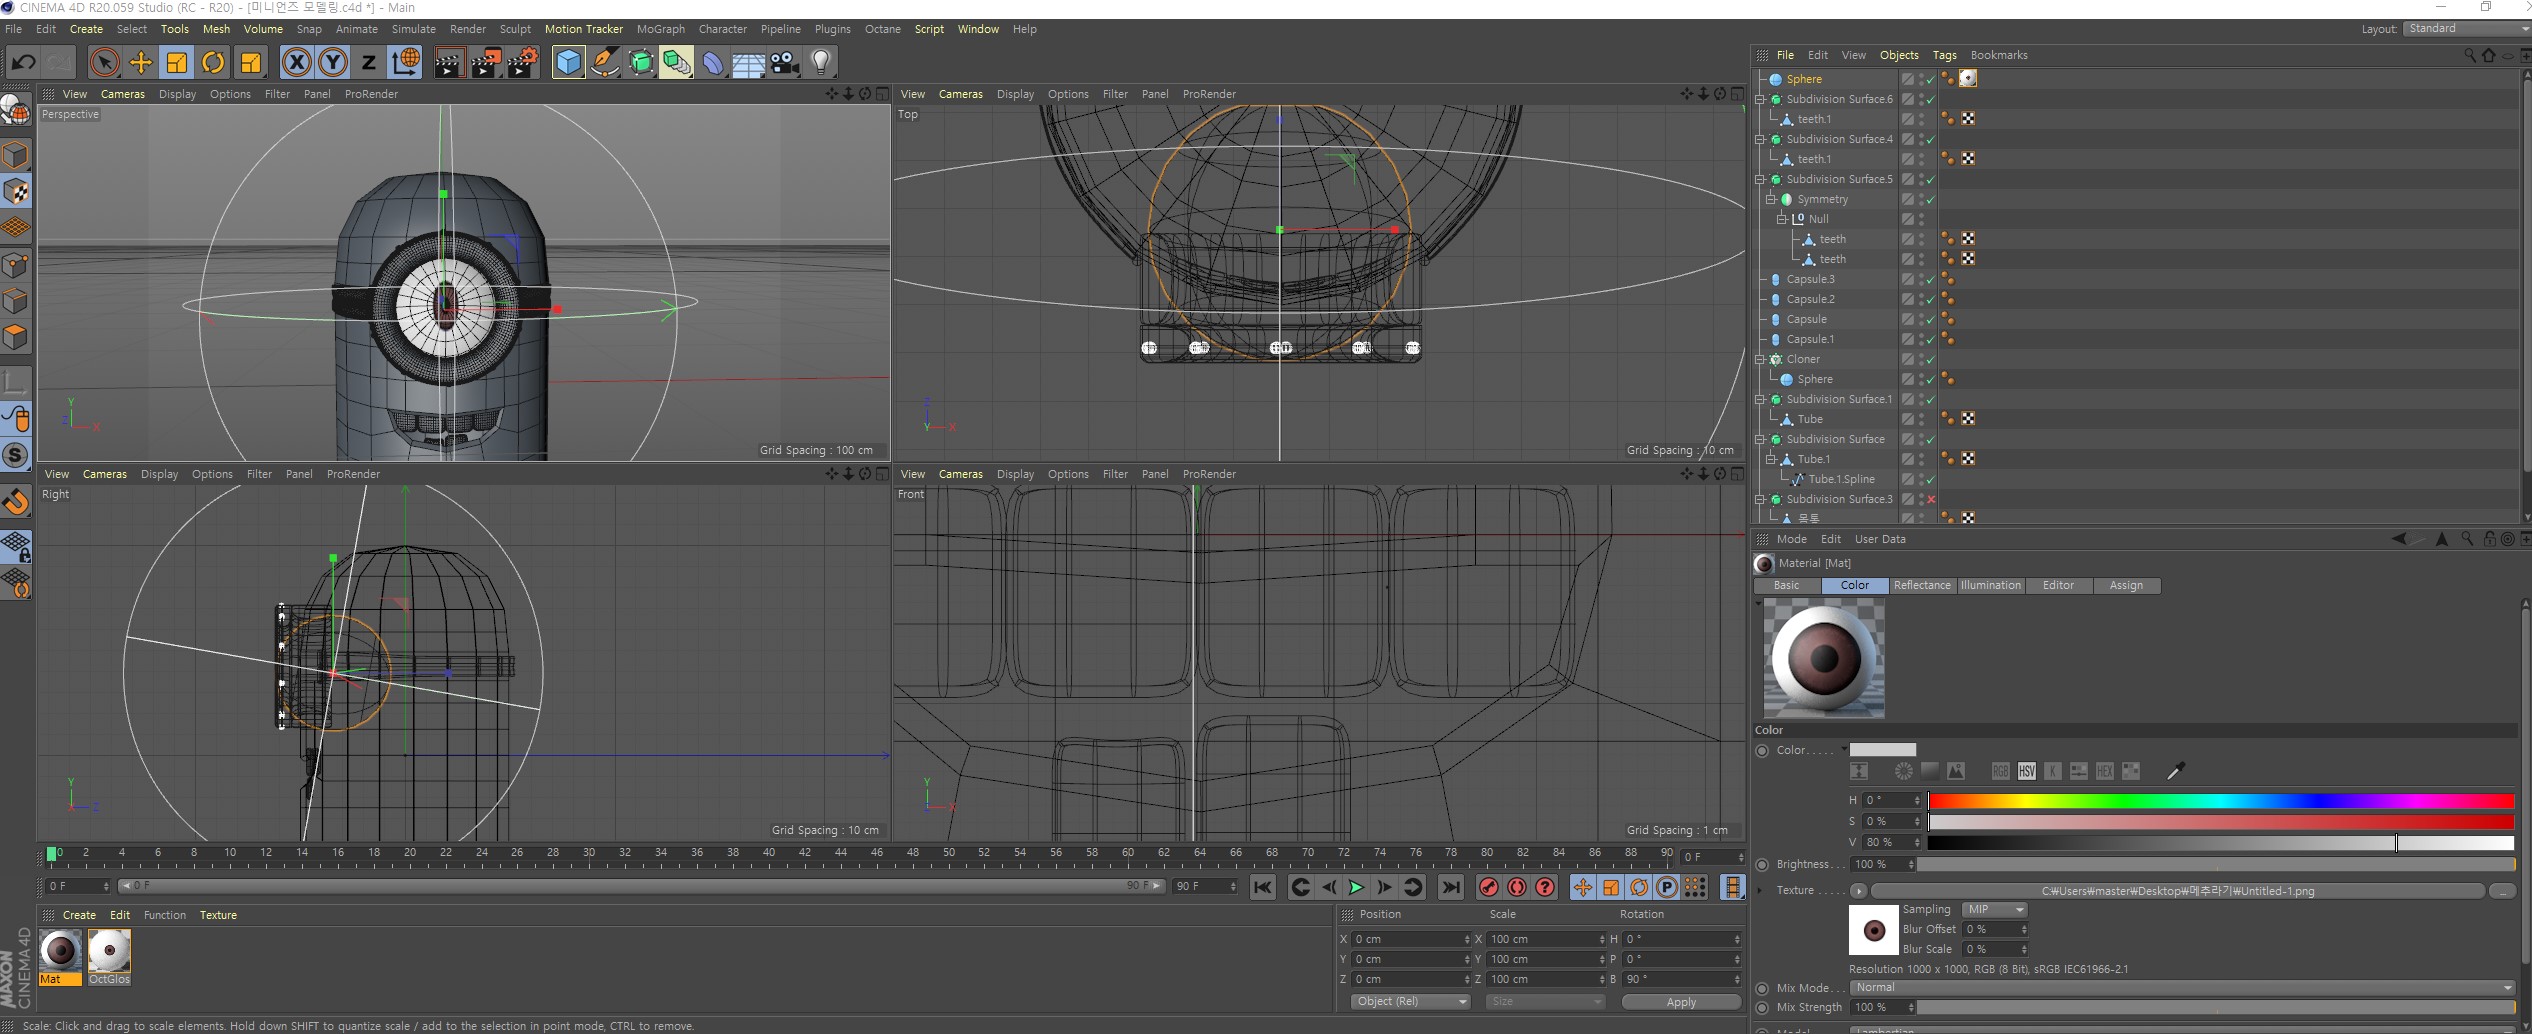Select the Live Selection tool
2532x1034 pixels.
[x=104, y=62]
